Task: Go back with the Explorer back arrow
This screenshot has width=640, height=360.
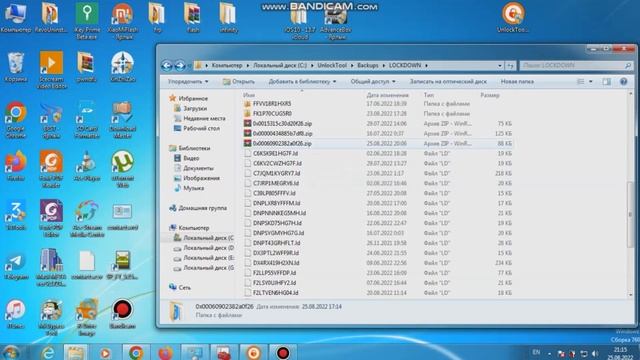Action: tap(167, 65)
